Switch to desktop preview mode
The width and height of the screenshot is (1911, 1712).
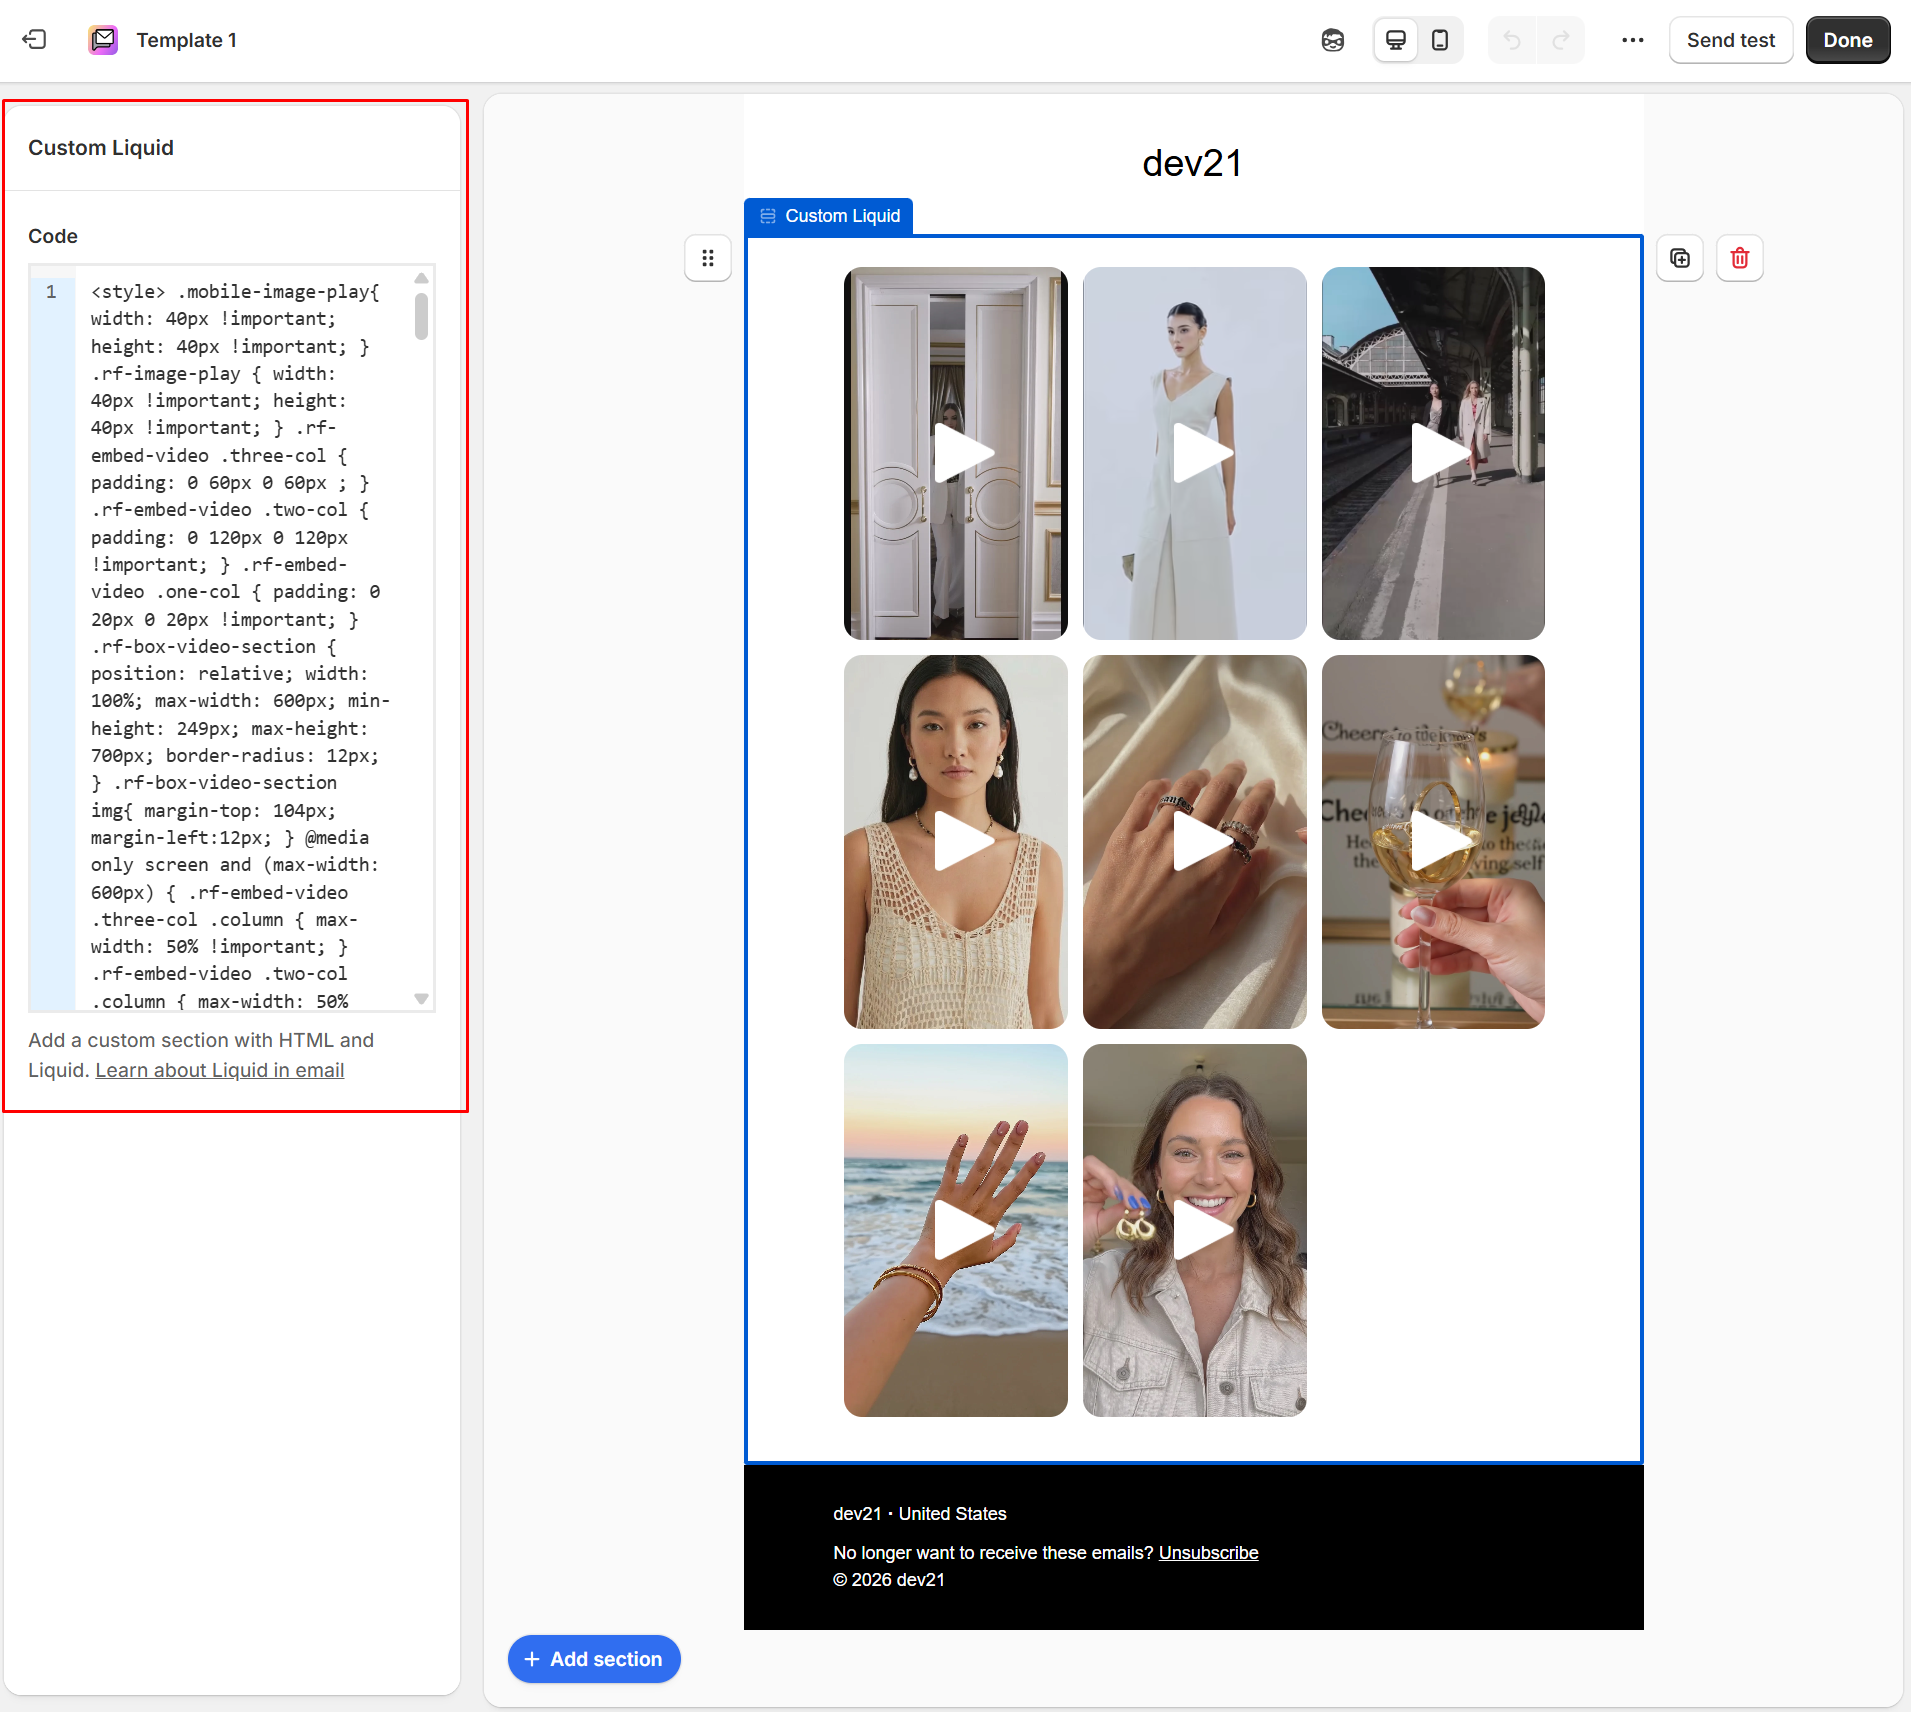(1396, 40)
